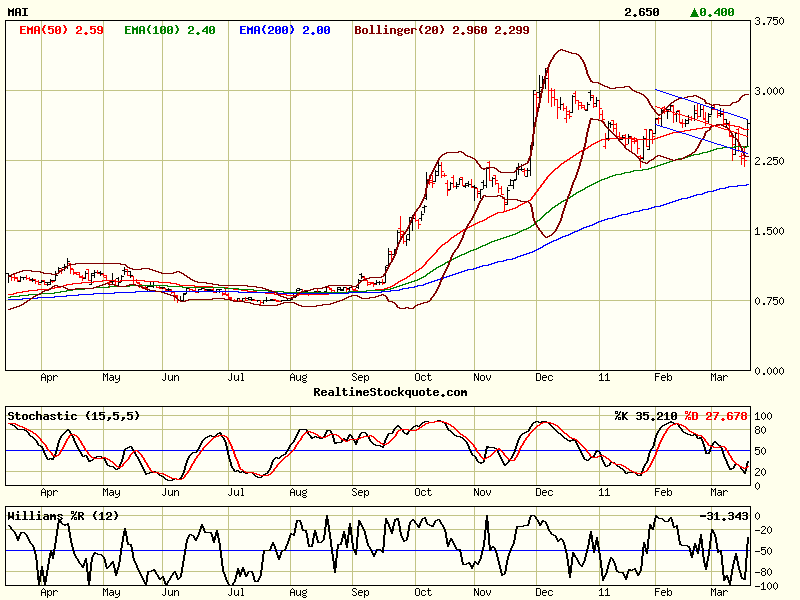Click the 50 level on Stochastic scale
Image resolution: width=800 pixels, height=600 pixels.
point(760,452)
